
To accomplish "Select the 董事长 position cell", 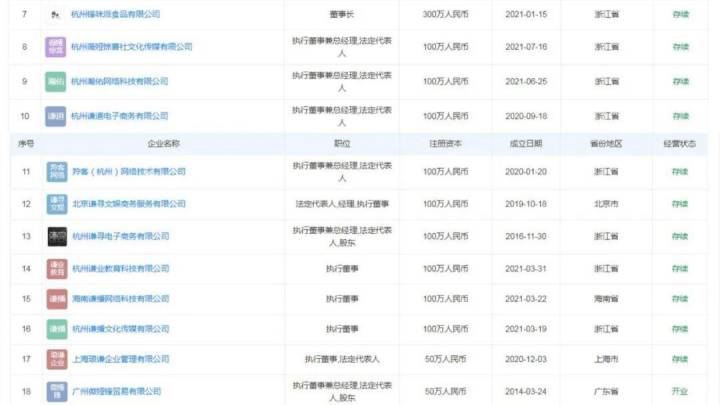I will [342, 14].
